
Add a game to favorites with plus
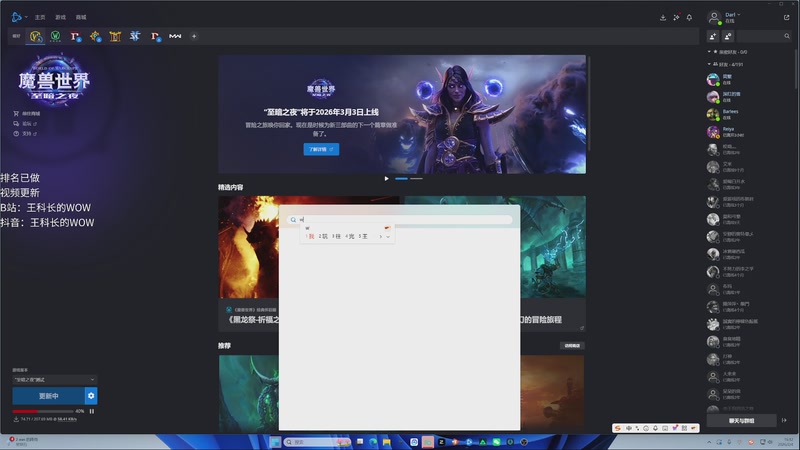[194, 36]
